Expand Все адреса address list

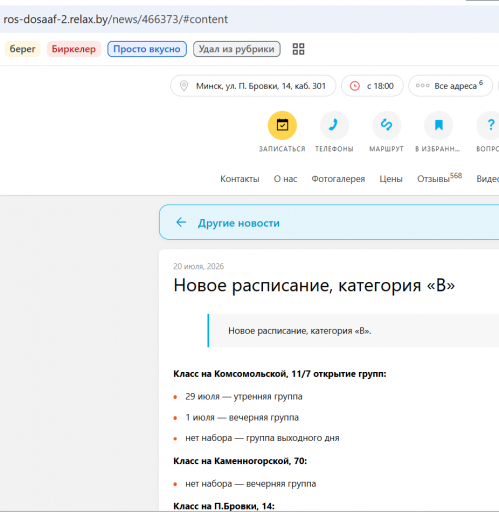(450, 86)
